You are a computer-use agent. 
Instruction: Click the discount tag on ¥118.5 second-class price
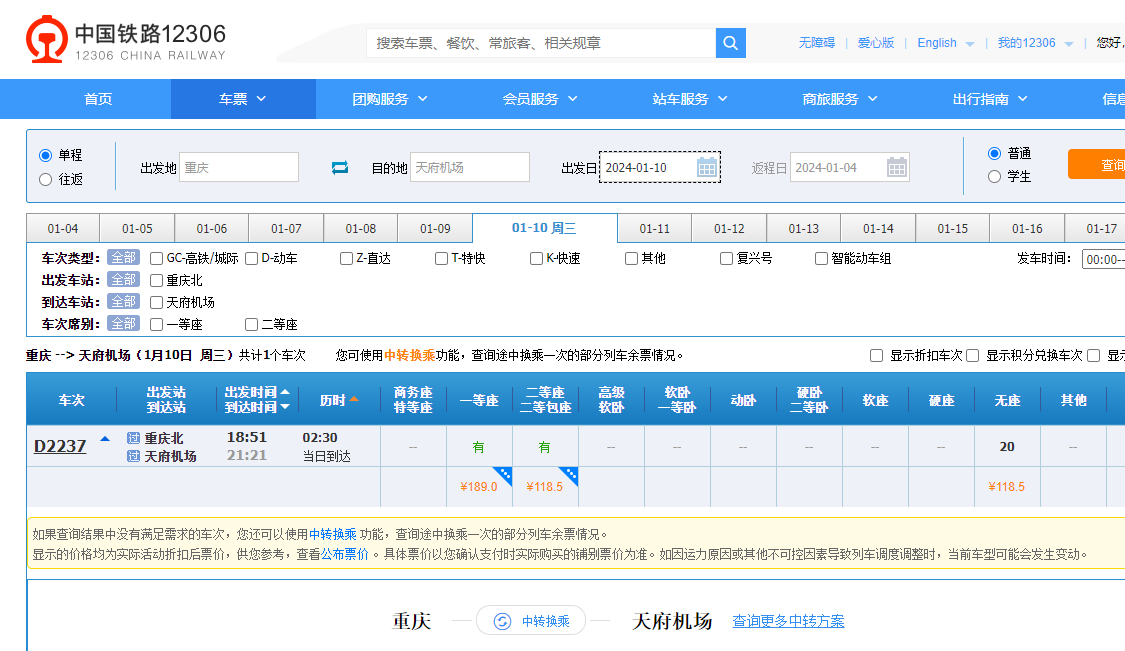pos(570,475)
